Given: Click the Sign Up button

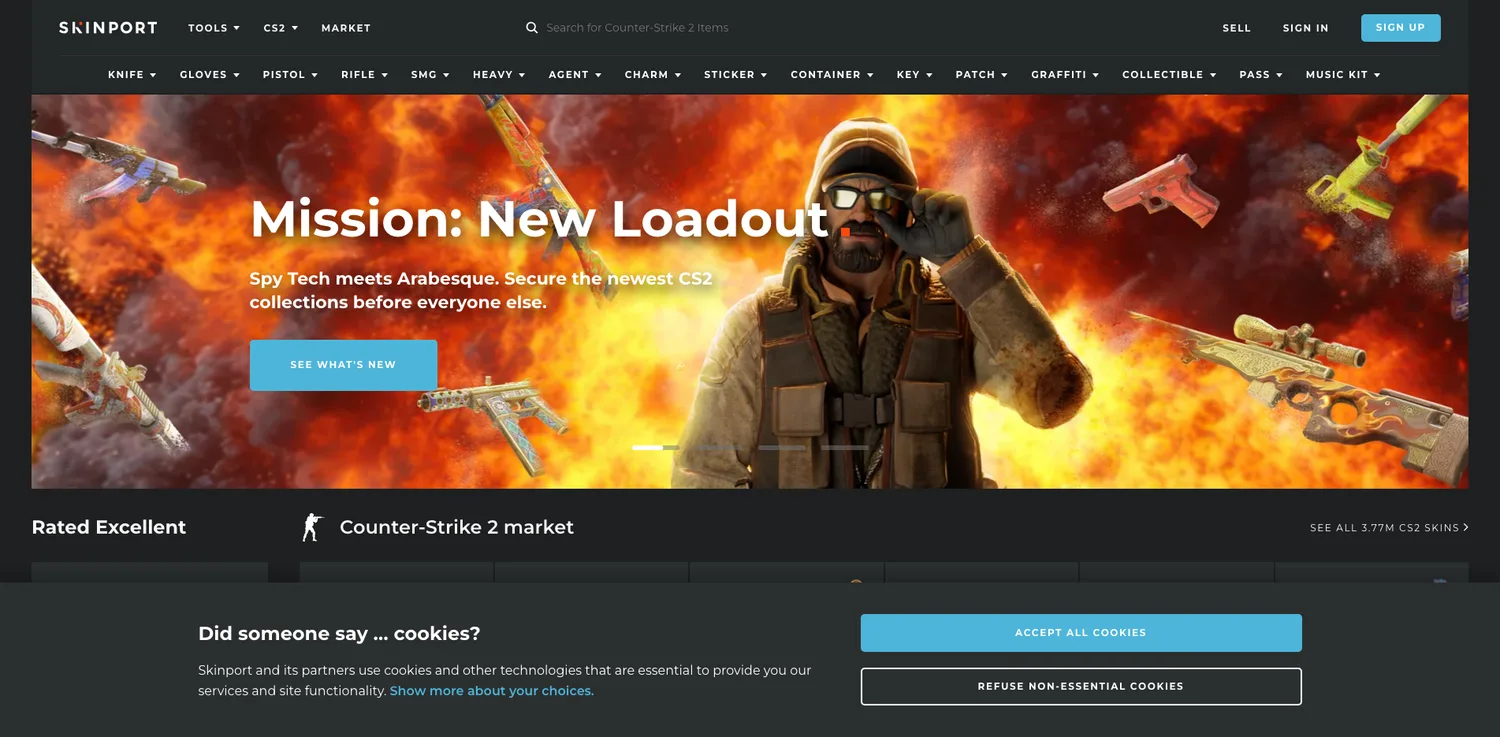Looking at the screenshot, I should point(1400,28).
